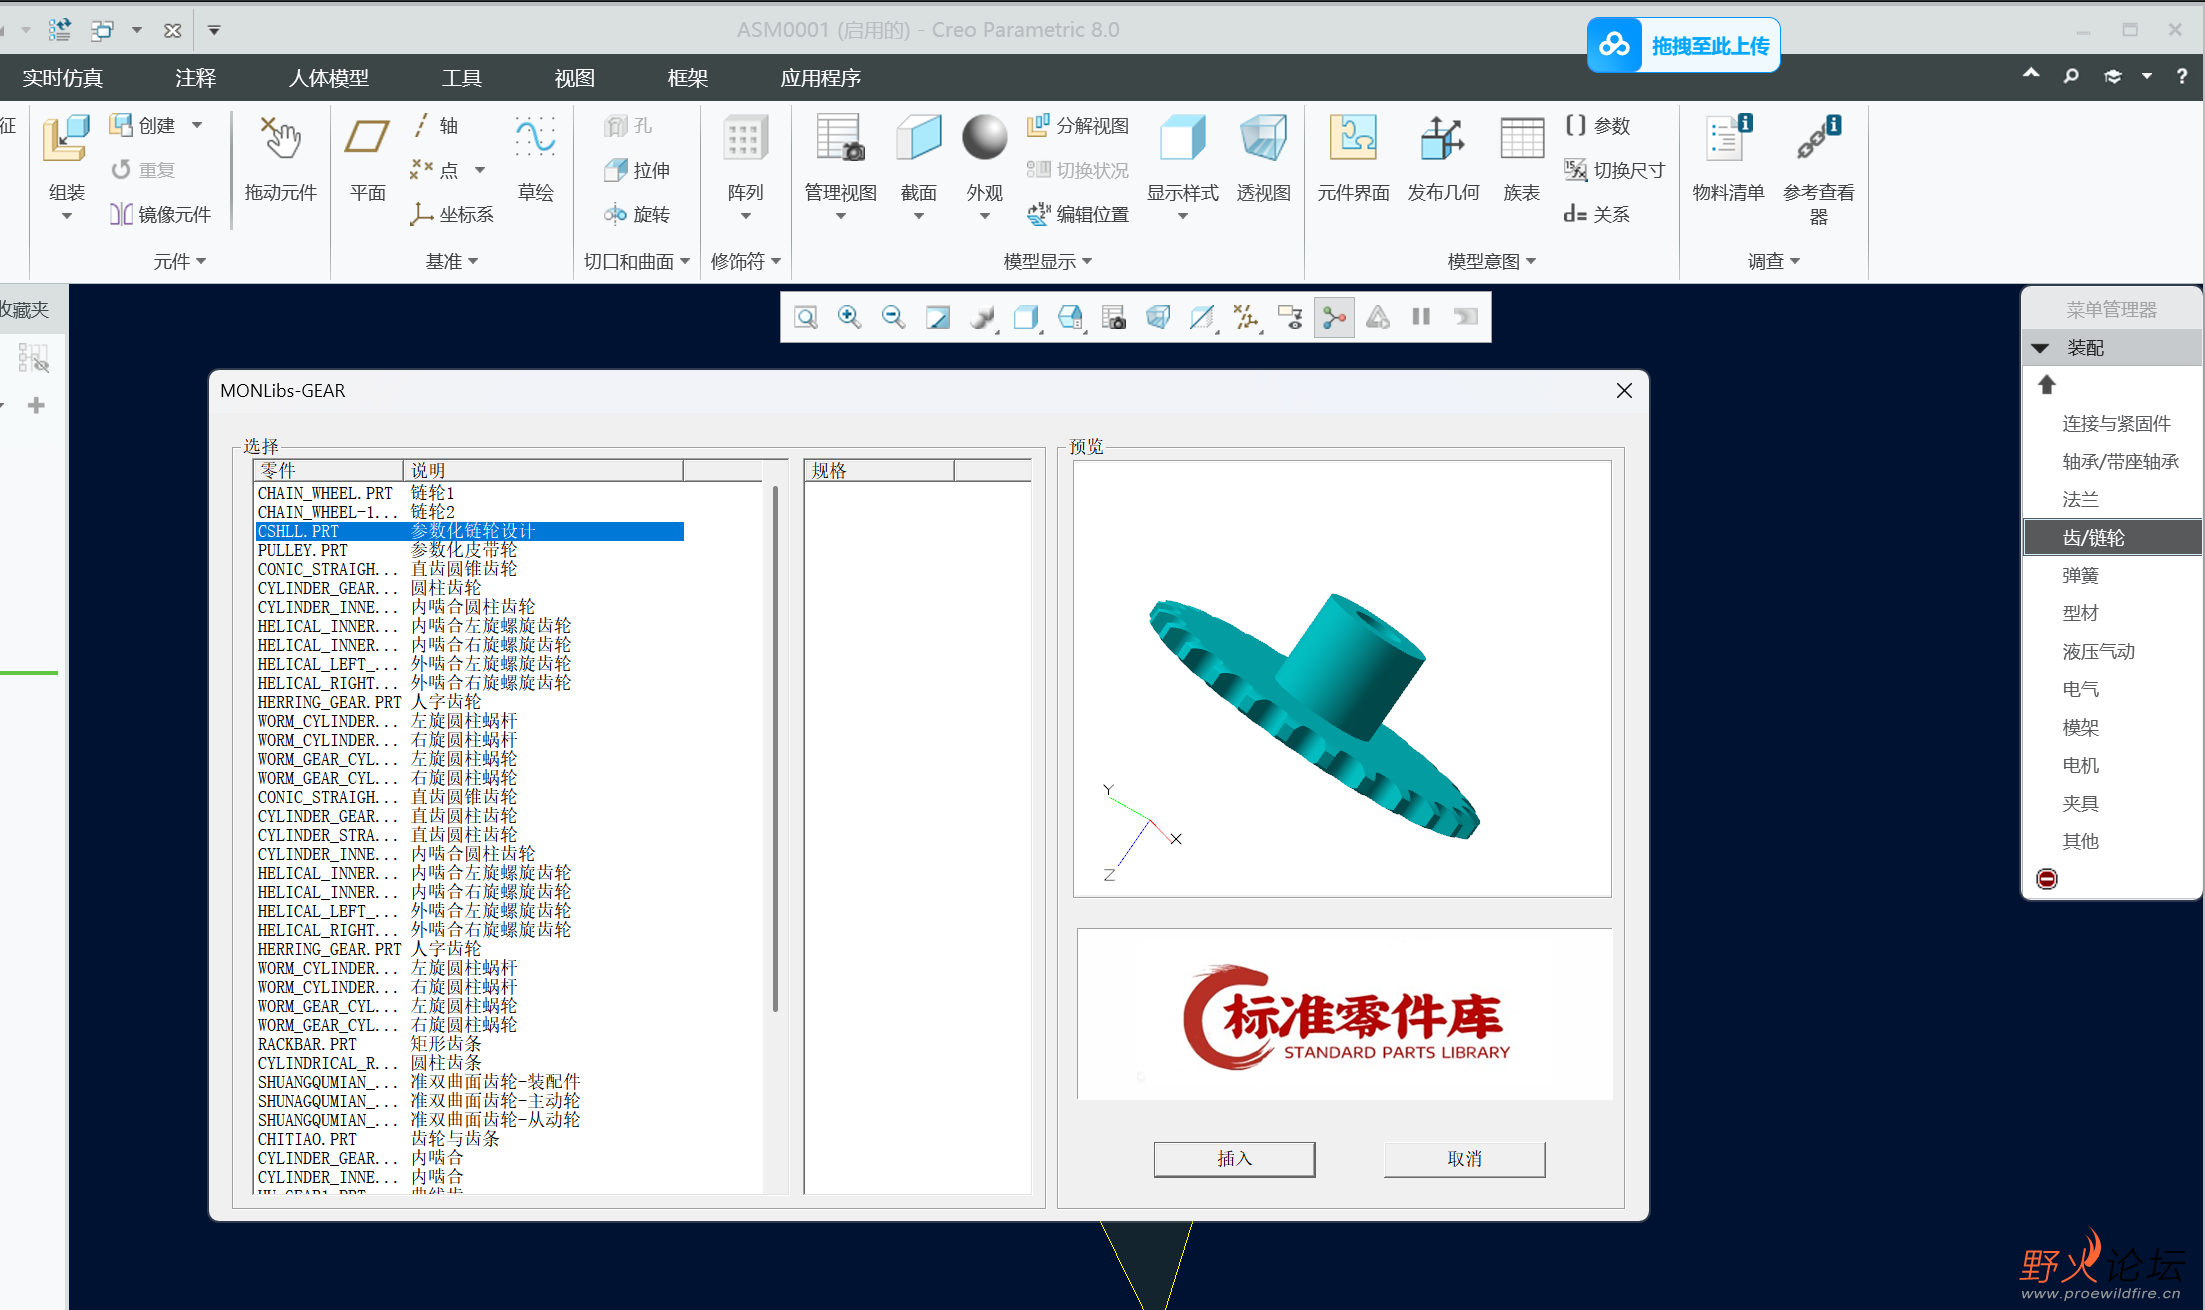Click the 零件 column header
Image resolution: width=2205 pixels, height=1310 pixels.
(x=329, y=470)
